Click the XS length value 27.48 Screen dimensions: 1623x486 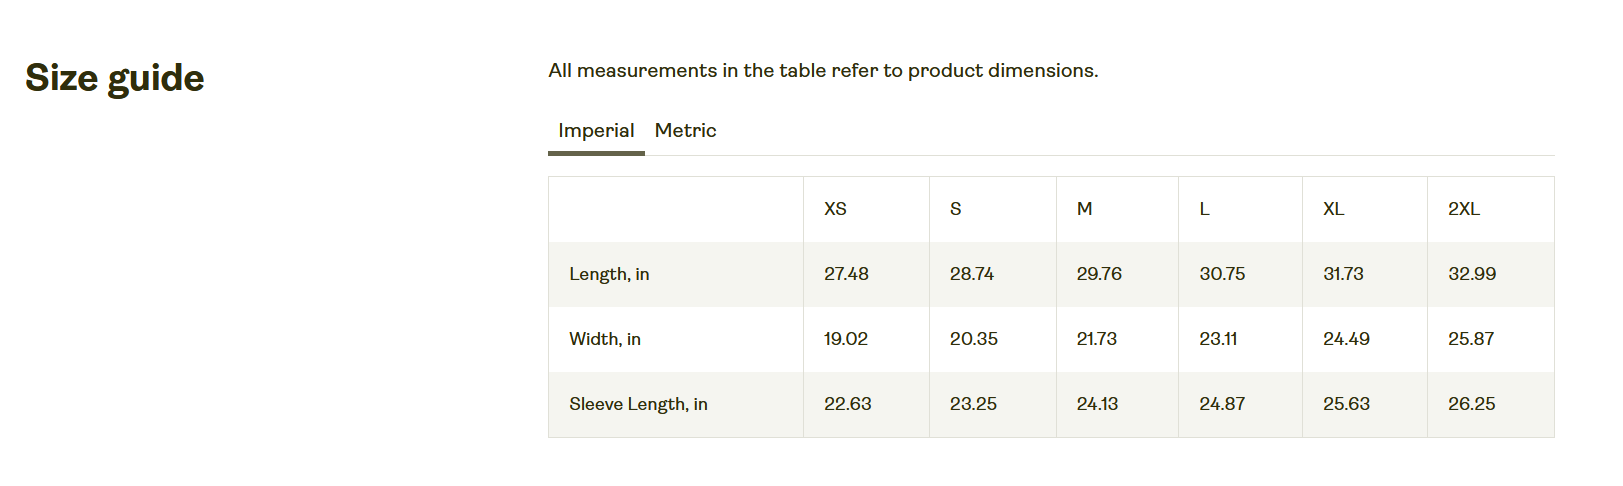tap(846, 274)
